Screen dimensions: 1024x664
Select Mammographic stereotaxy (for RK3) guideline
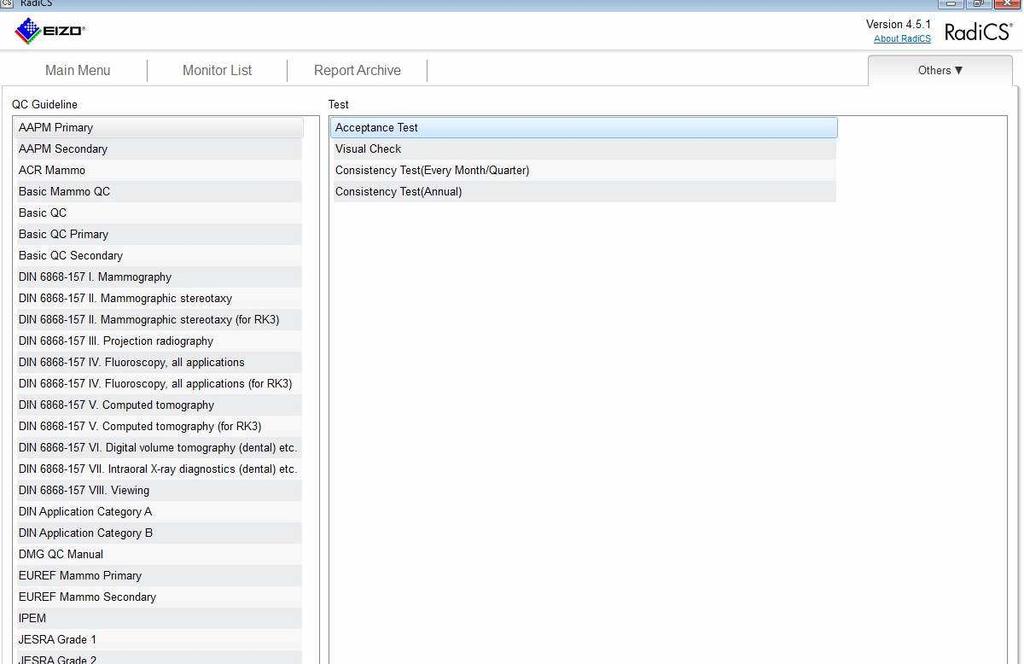click(159, 320)
